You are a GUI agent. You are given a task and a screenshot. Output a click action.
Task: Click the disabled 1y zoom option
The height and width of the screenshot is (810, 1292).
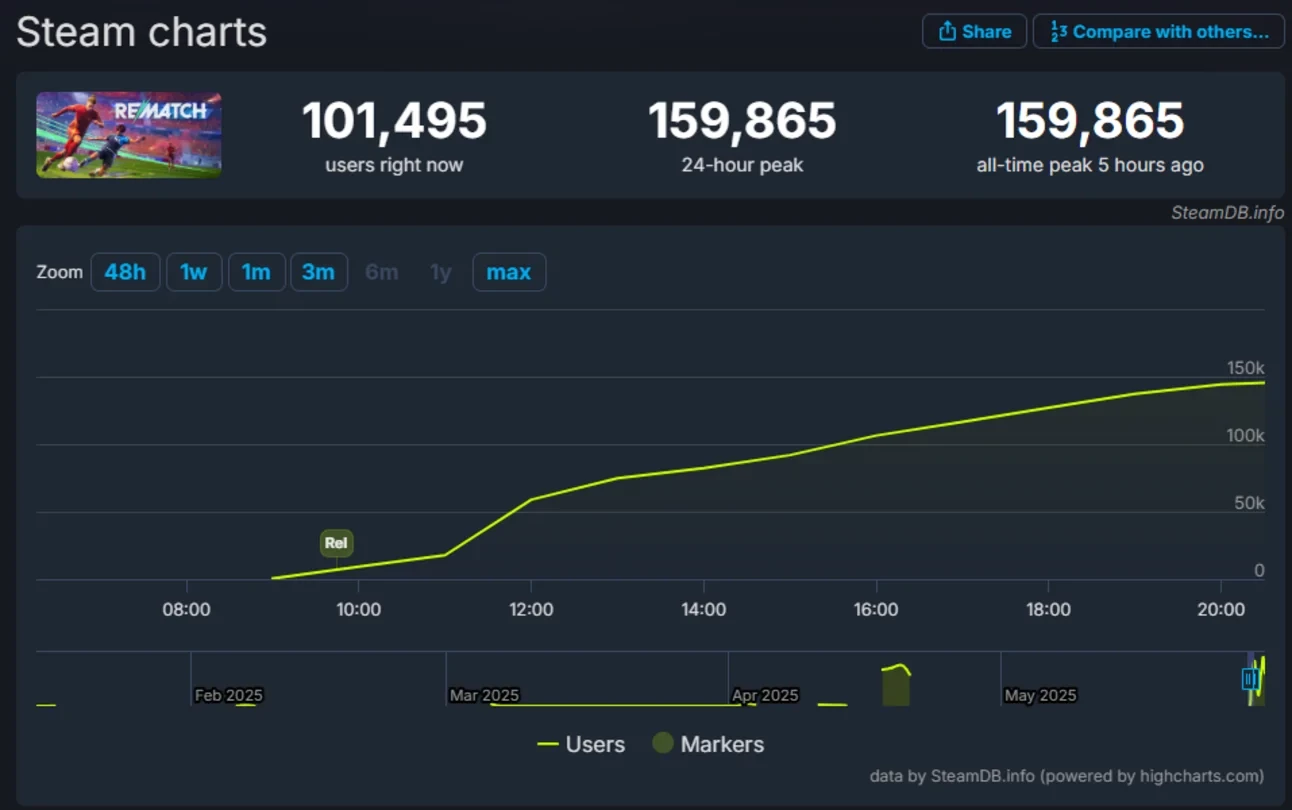(x=440, y=272)
